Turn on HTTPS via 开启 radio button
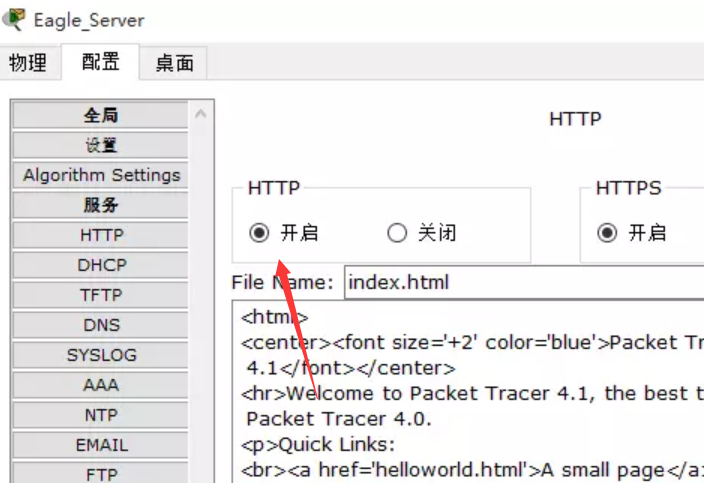 click(607, 233)
